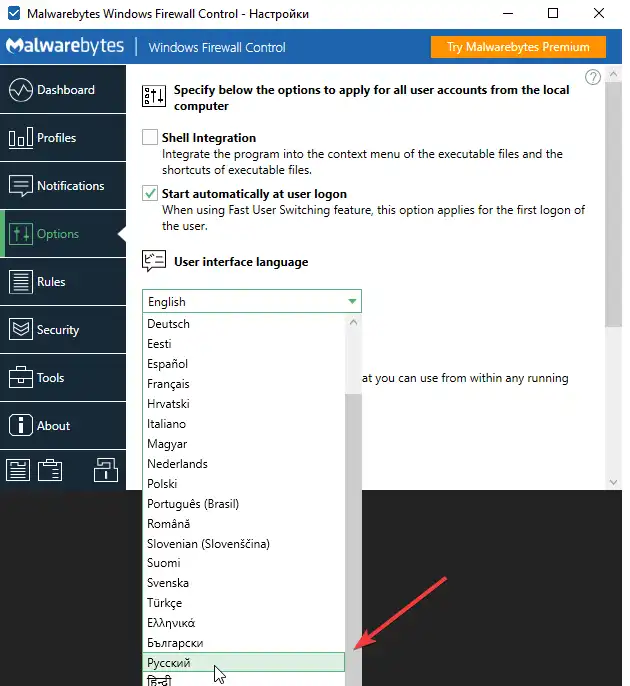Open the connections log clipboard icon
This screenshot has height=686, width=630.
coord(50,470)
